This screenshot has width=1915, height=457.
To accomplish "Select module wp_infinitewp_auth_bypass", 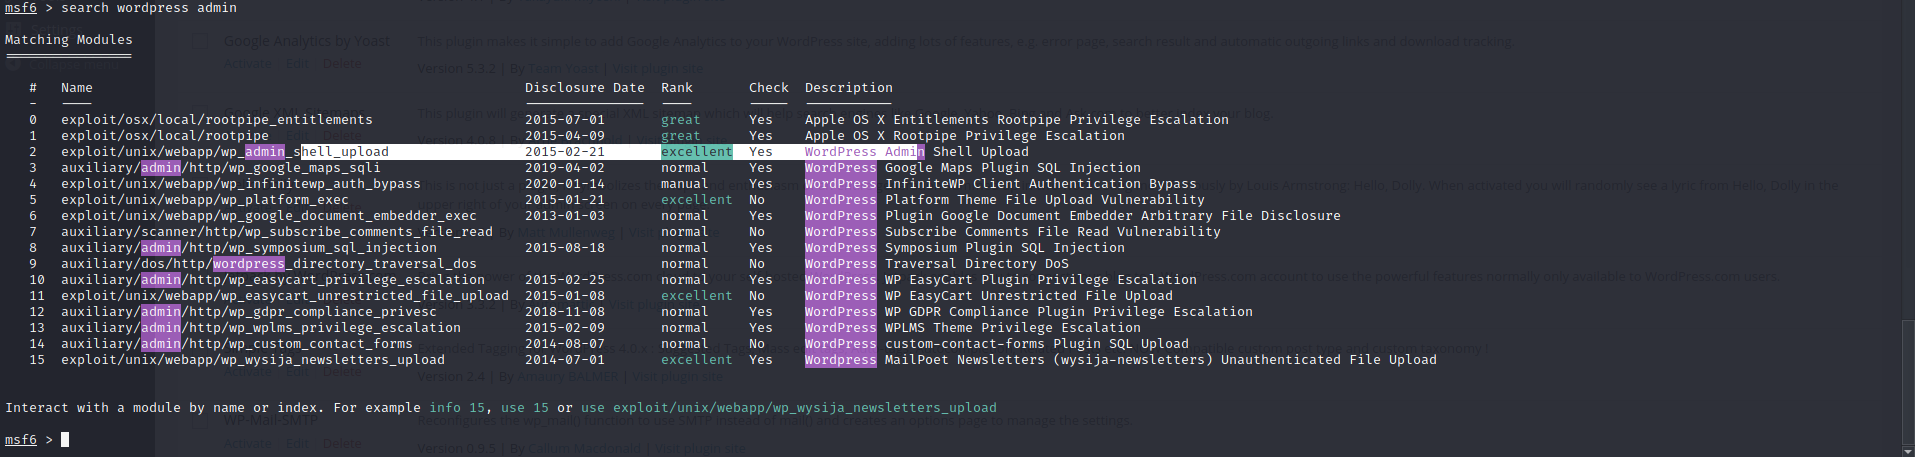I will tap(241, 184).
